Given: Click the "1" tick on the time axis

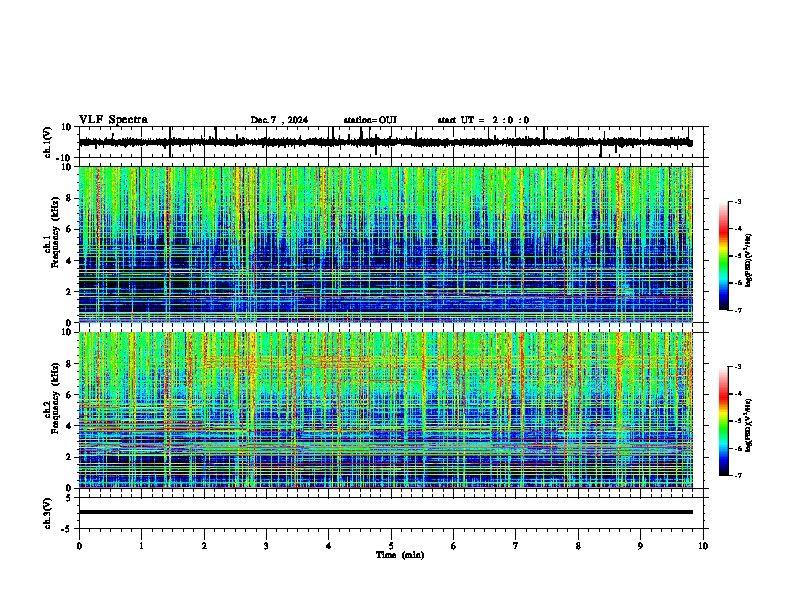Looking at the screenshot, I should (x=141, y=546).
